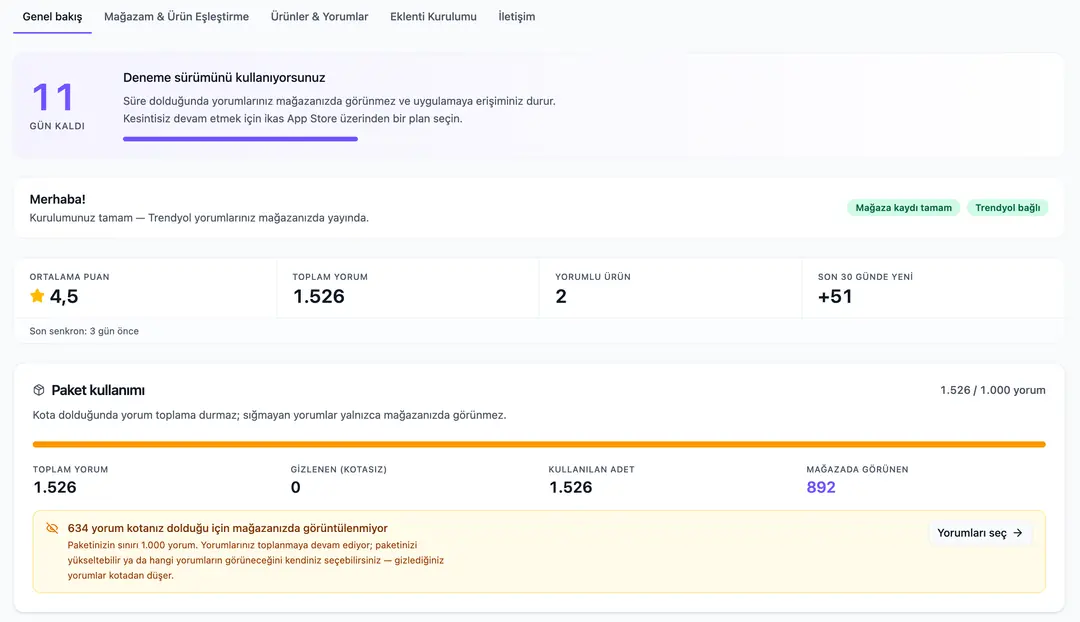Open the Genel bakış tab
Image resolution: width=1080 pixels, height=622 pixels.
click(52, 17)
